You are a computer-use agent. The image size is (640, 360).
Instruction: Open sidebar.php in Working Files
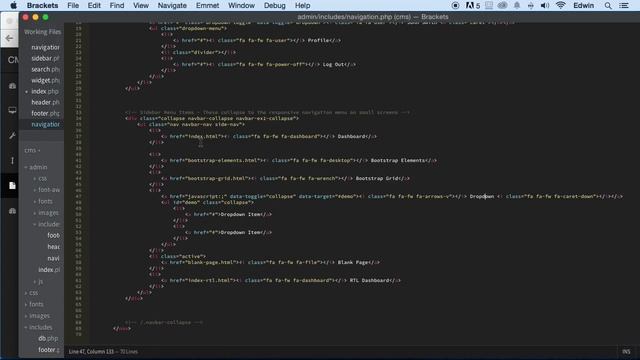45,58
